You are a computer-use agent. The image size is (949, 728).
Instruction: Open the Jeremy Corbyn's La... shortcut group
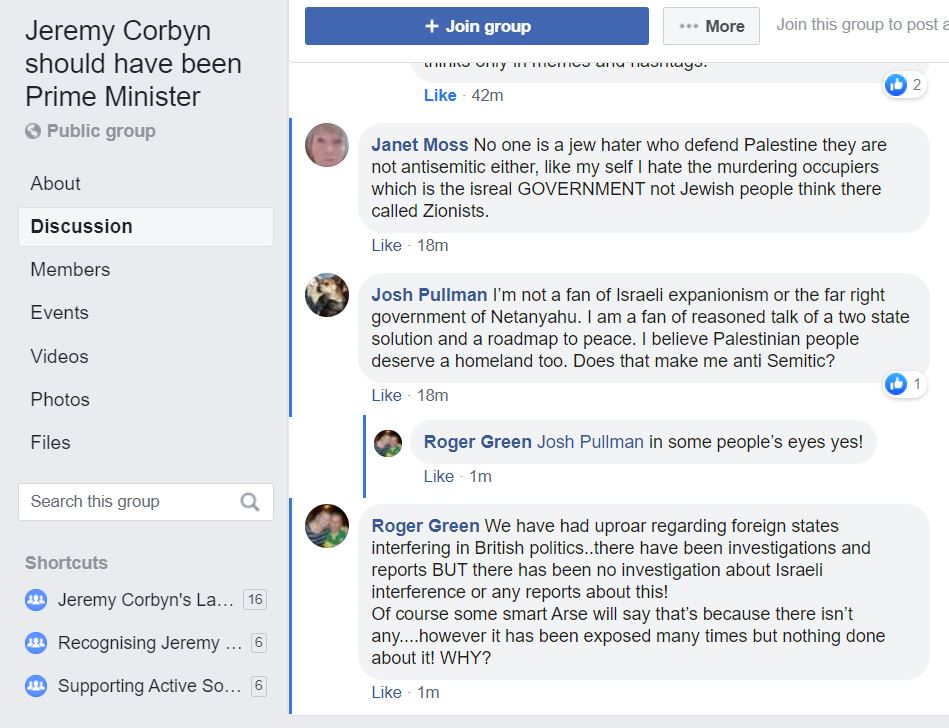pos(147,600)
